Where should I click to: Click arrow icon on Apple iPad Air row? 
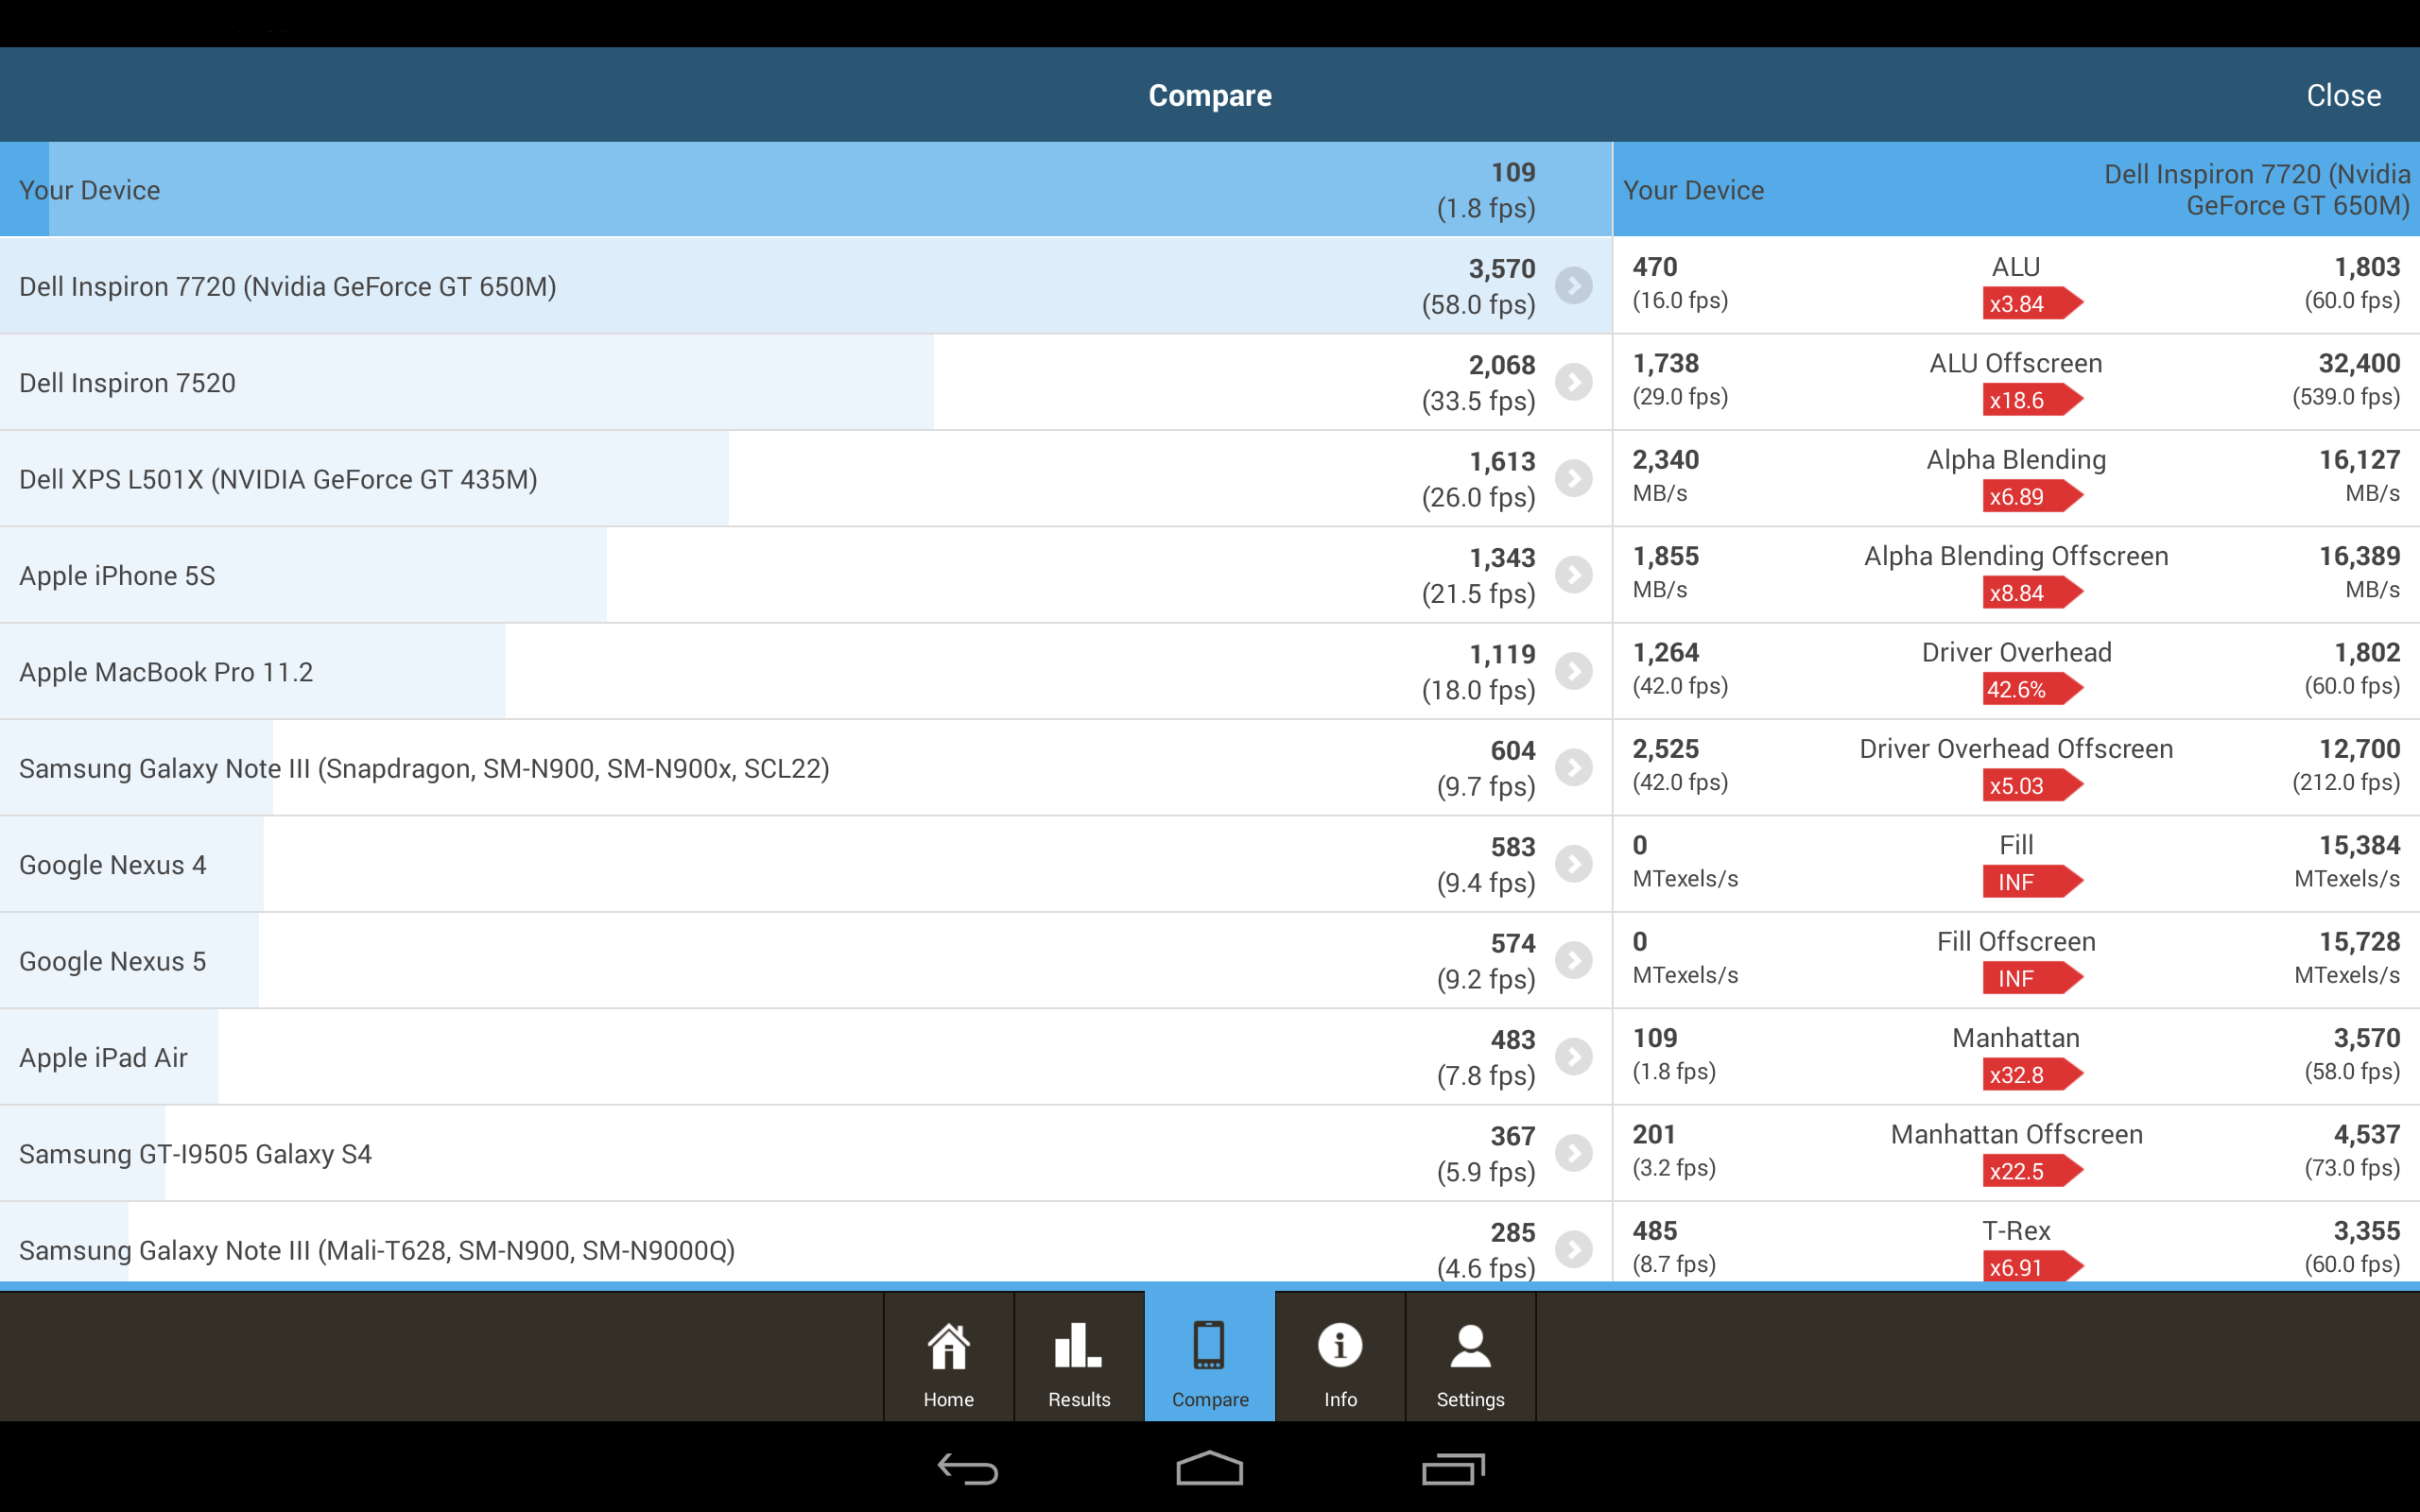click(1573, 1056)
